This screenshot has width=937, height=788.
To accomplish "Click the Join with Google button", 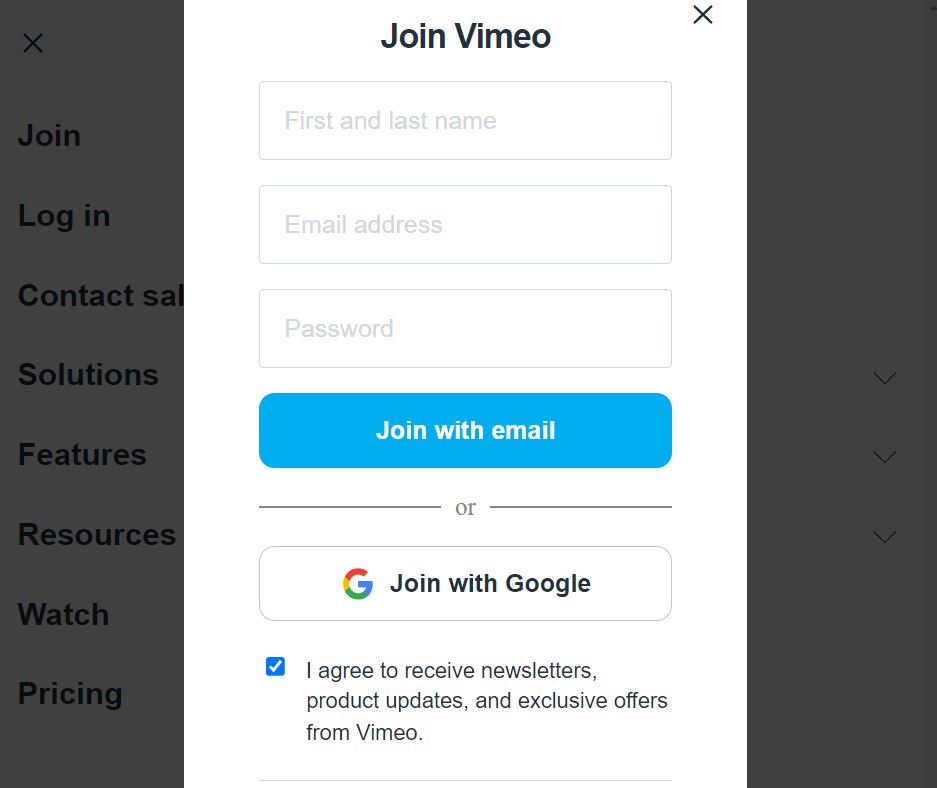I will [x=466, y=584].
